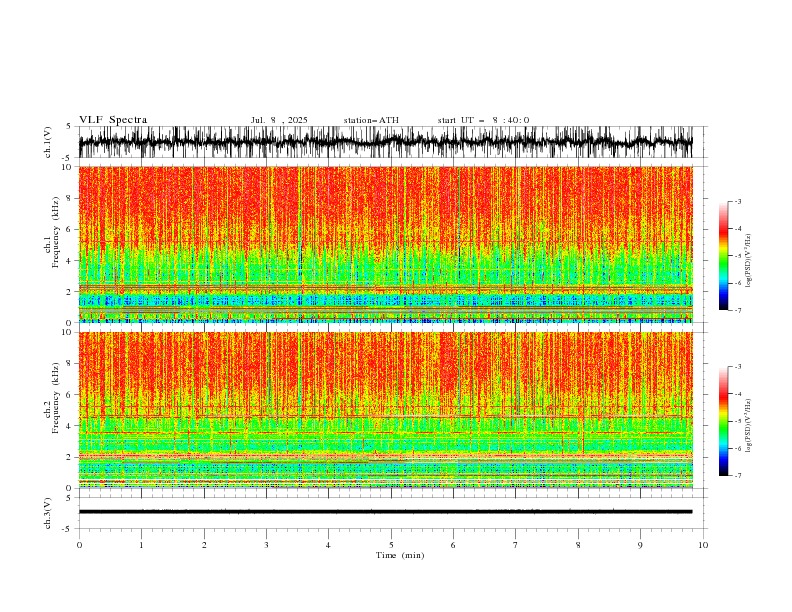The image size is (792, 612).
Task: Click the "10" tick on the time axis
Action: point(703,545)
